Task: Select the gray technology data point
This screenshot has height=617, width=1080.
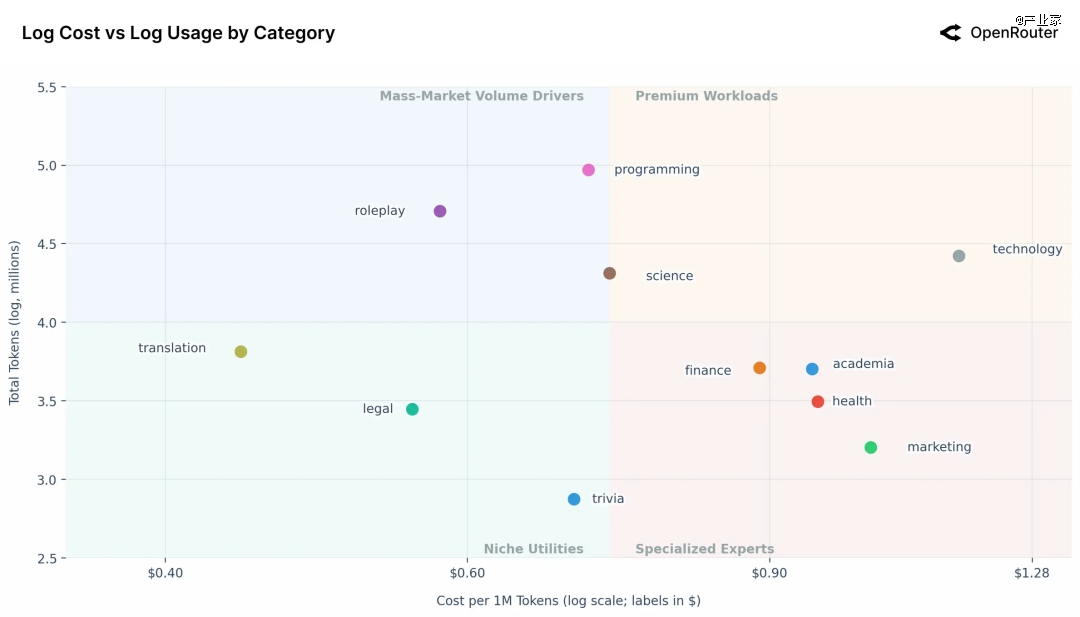Action: 959,256
